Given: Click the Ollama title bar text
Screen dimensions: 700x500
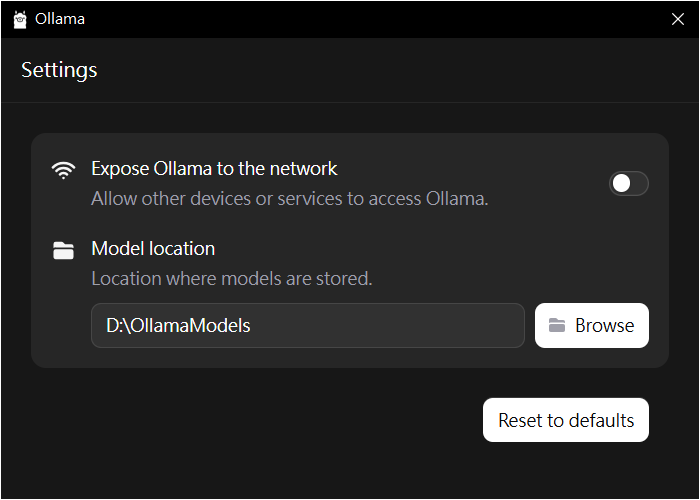Looking at the screenshot, I should pyautogui.click(x=60, y=19).
